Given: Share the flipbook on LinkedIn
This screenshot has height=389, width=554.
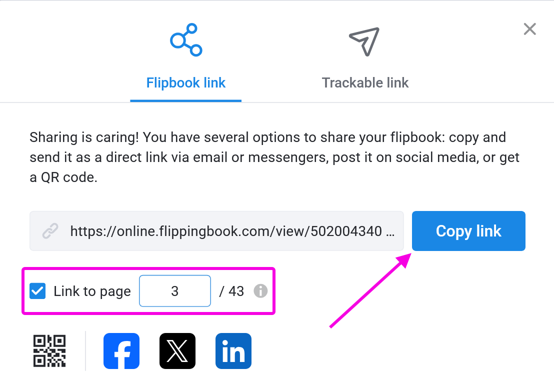Looking at the screenshot, I should (234, 351).
